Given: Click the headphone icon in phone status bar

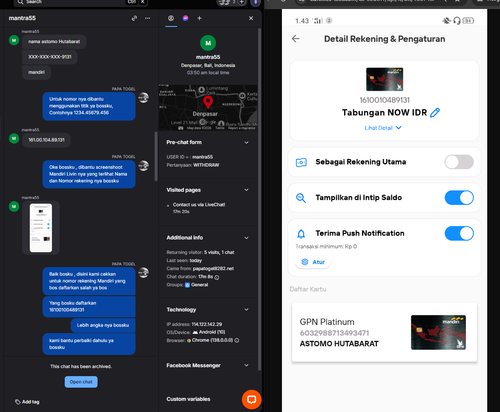Looking at the screenshot, I should click(x=457, y=21).
